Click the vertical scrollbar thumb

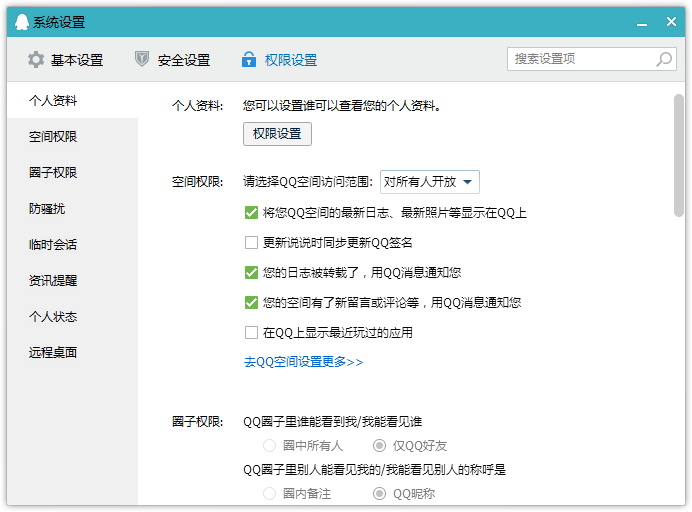679,155
